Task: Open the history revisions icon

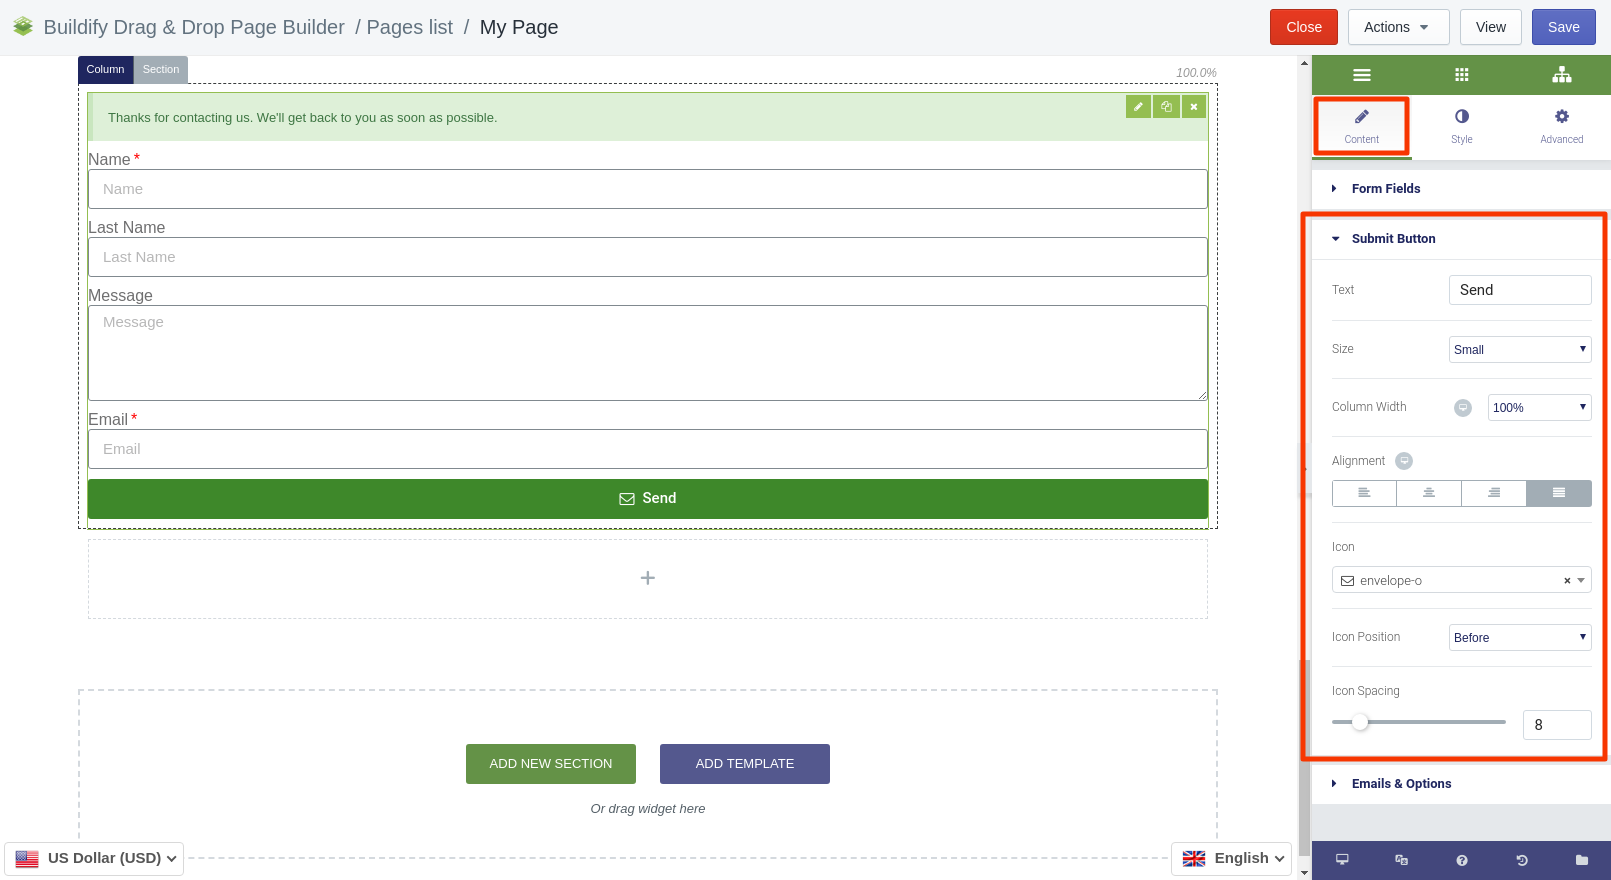Action: pos(1521,860)
